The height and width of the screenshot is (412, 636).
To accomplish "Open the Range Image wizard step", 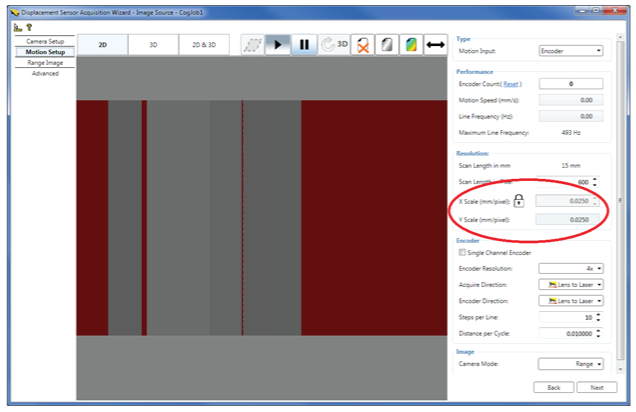I will click(x=45, y=63).
